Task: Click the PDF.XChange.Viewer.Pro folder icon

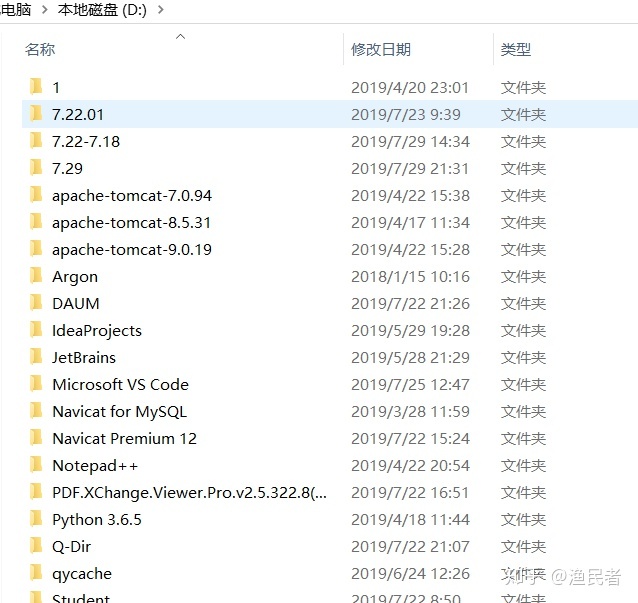Action: tap(36, 492)
